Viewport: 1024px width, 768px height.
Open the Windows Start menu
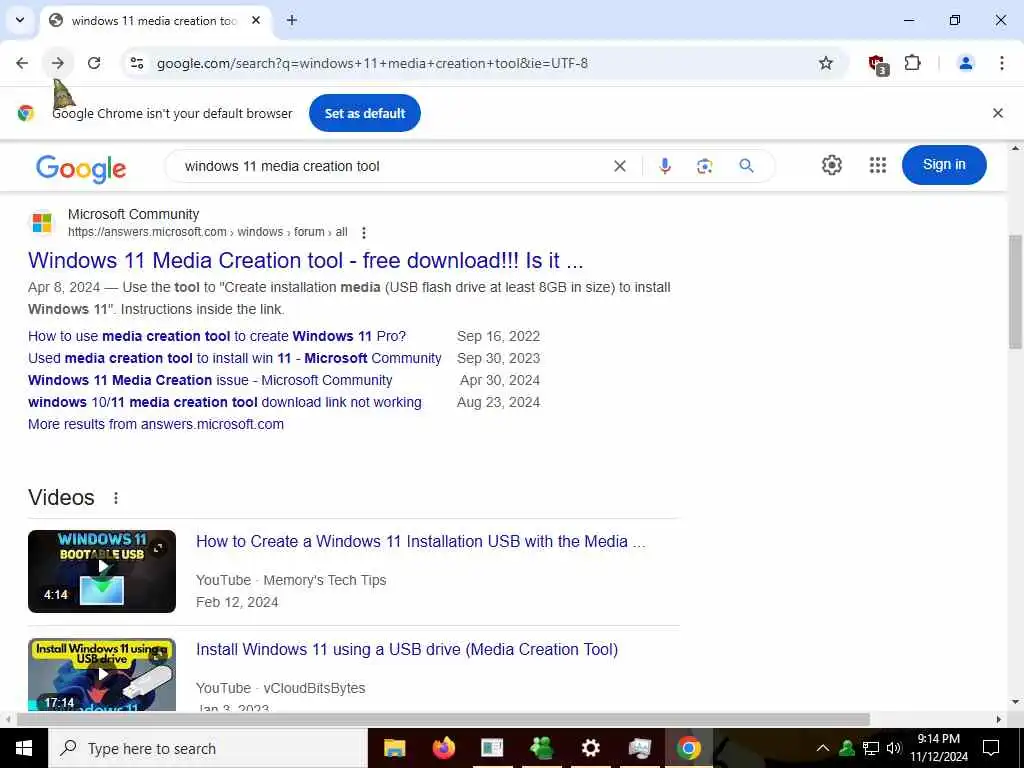coord(24,748)
